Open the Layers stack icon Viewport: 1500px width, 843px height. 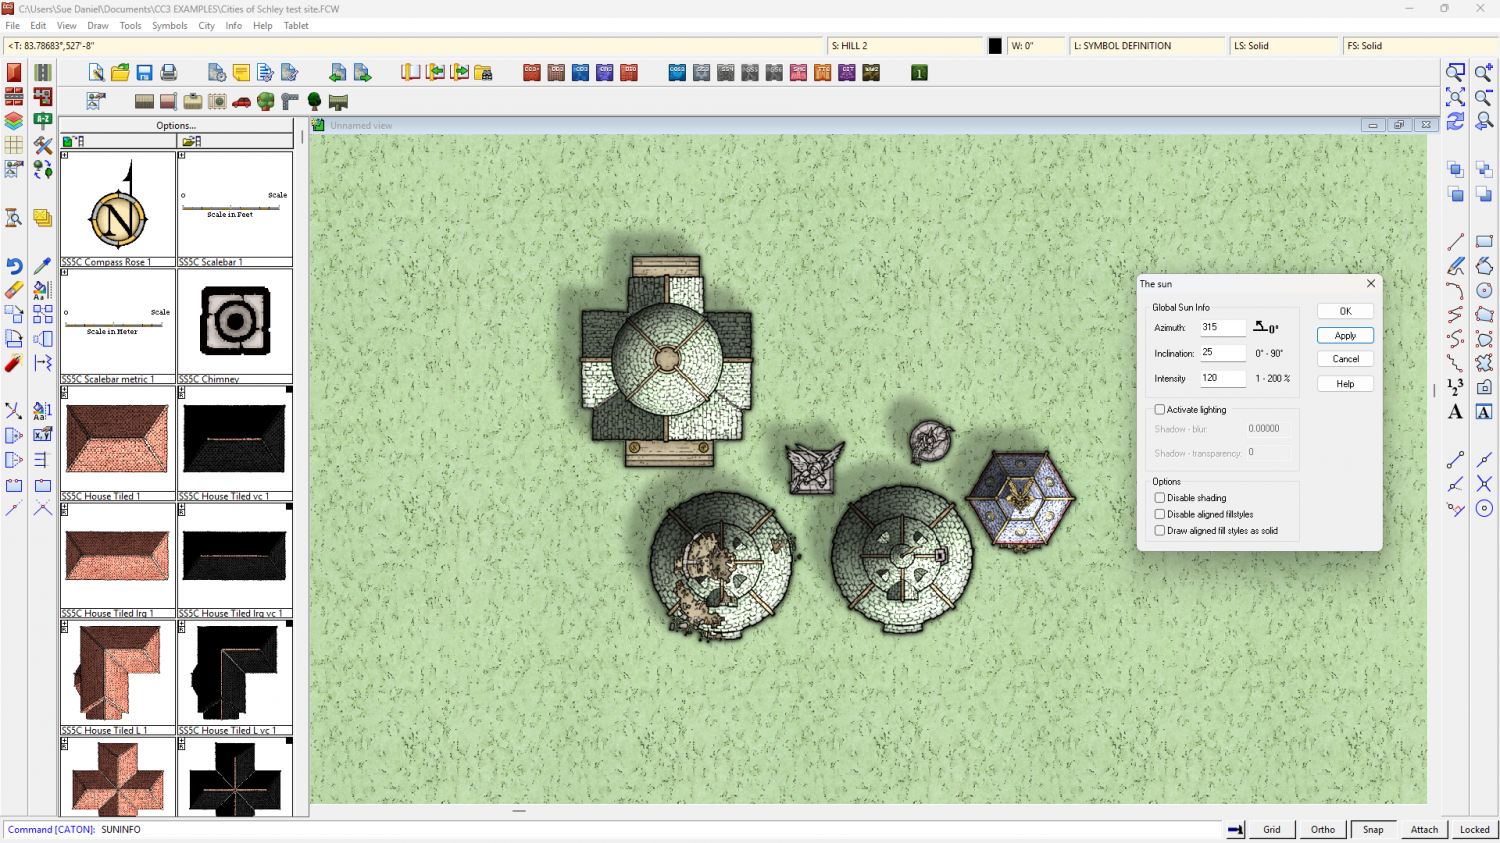14,121
